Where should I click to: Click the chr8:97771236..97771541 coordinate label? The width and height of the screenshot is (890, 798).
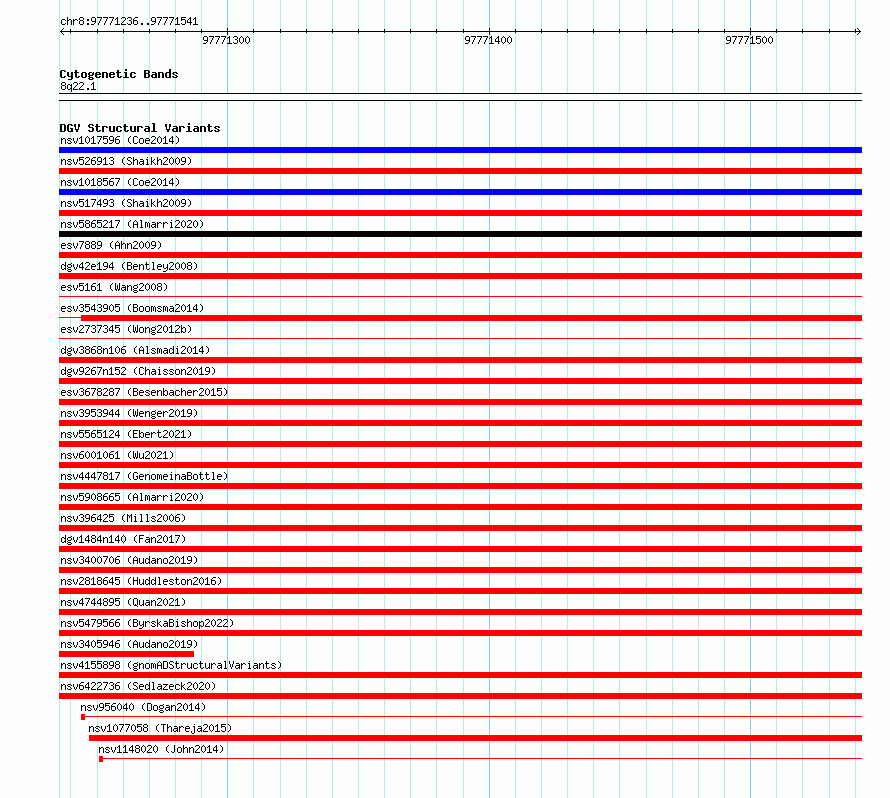(129, 21)
